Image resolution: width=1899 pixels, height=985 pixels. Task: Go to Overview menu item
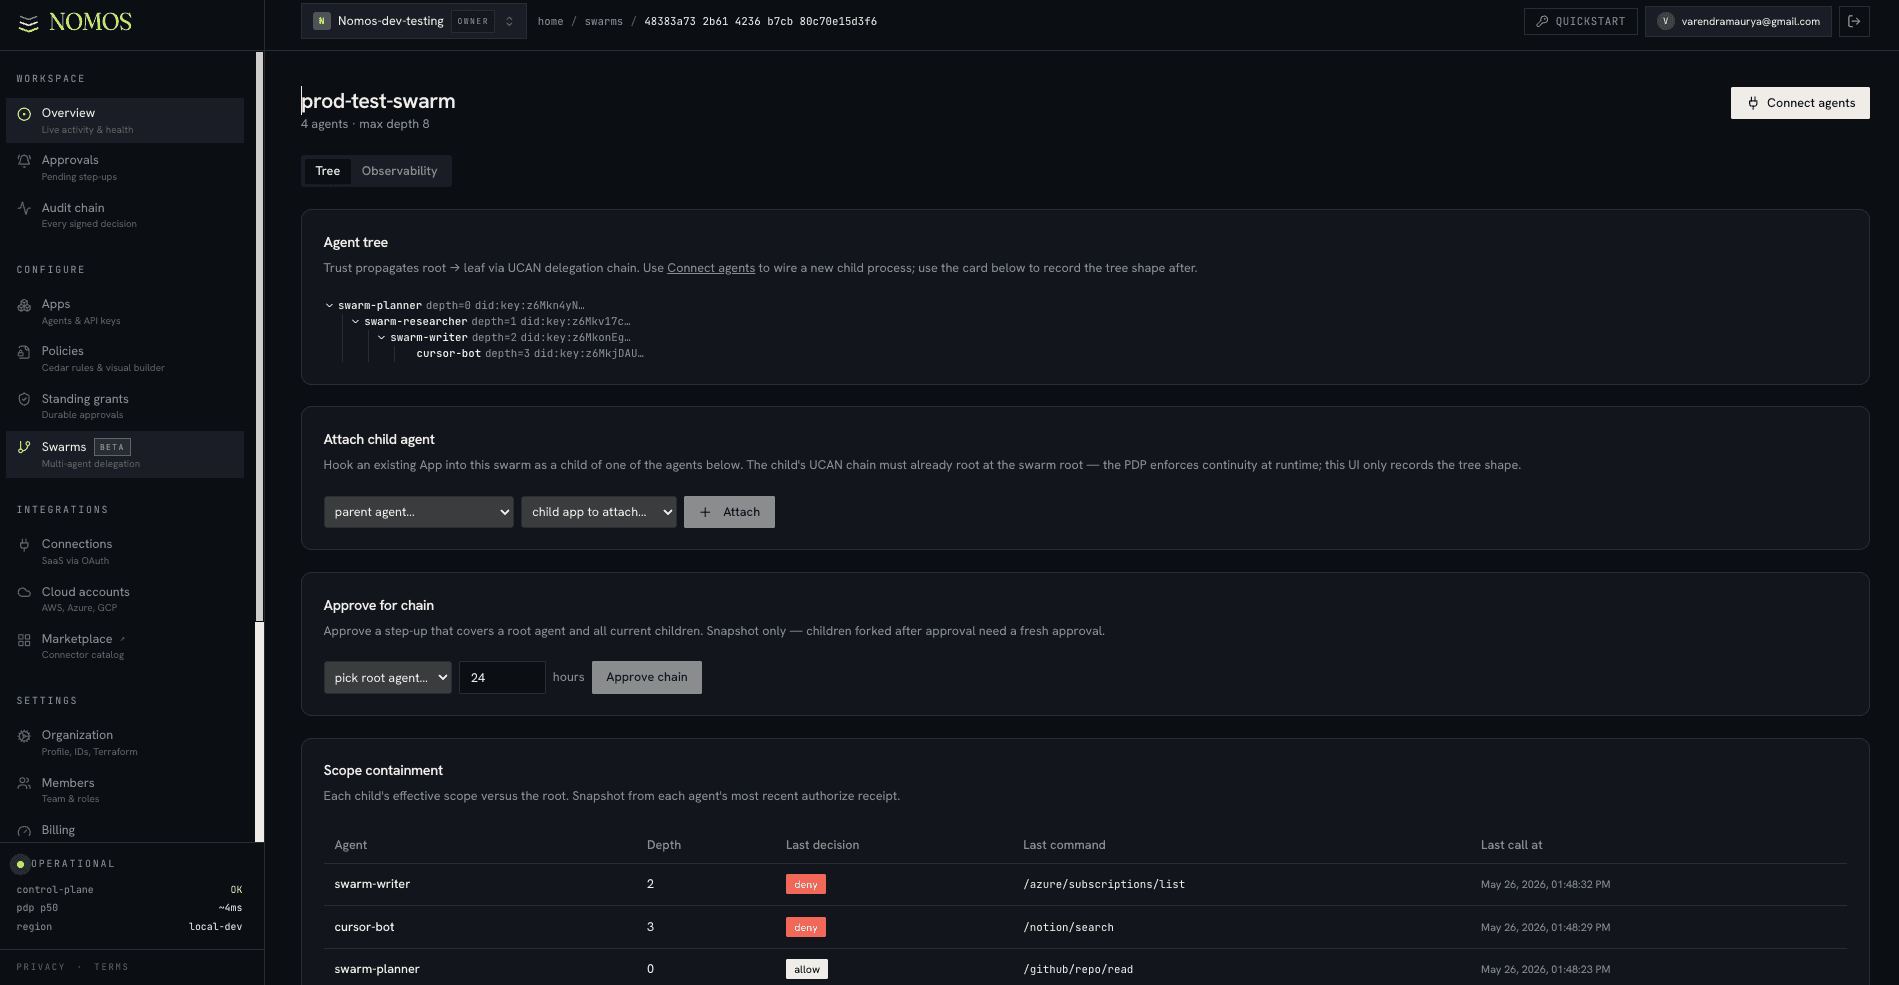[125, 120]
